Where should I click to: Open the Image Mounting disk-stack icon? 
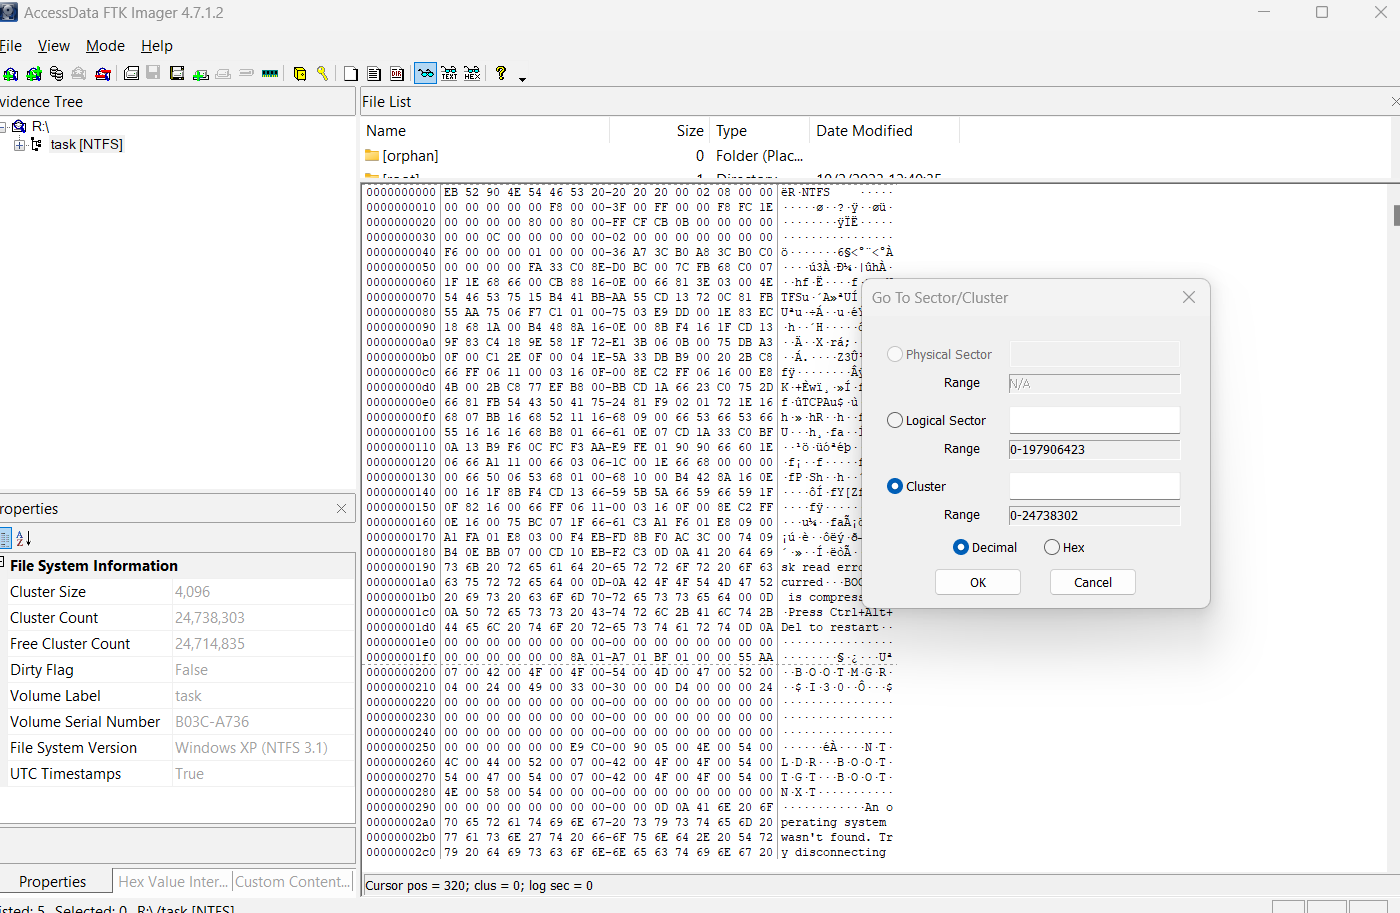point(56,73)
